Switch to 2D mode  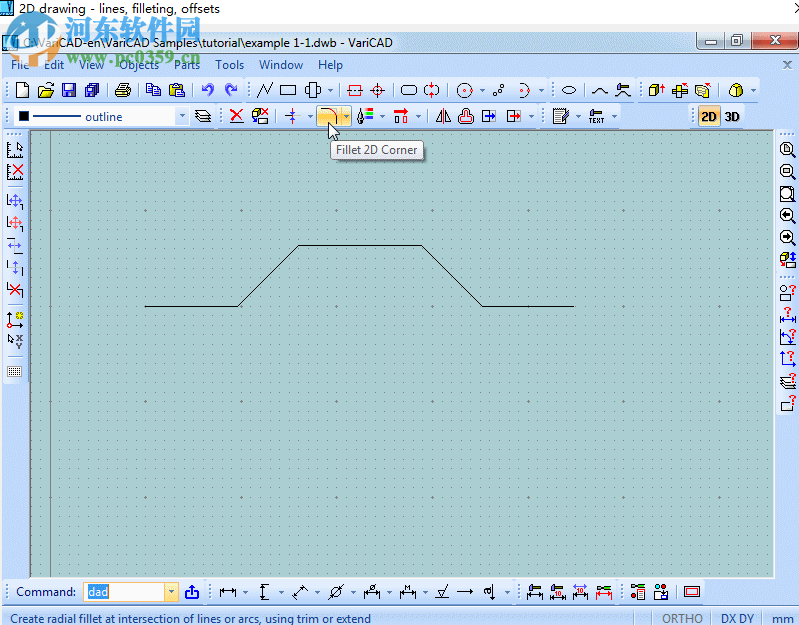709,116
